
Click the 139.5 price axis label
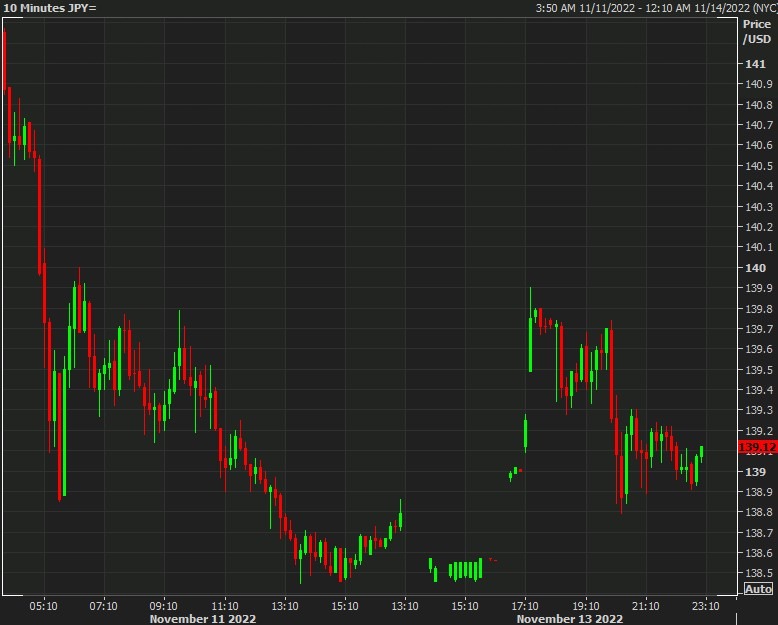coord(759,370)
